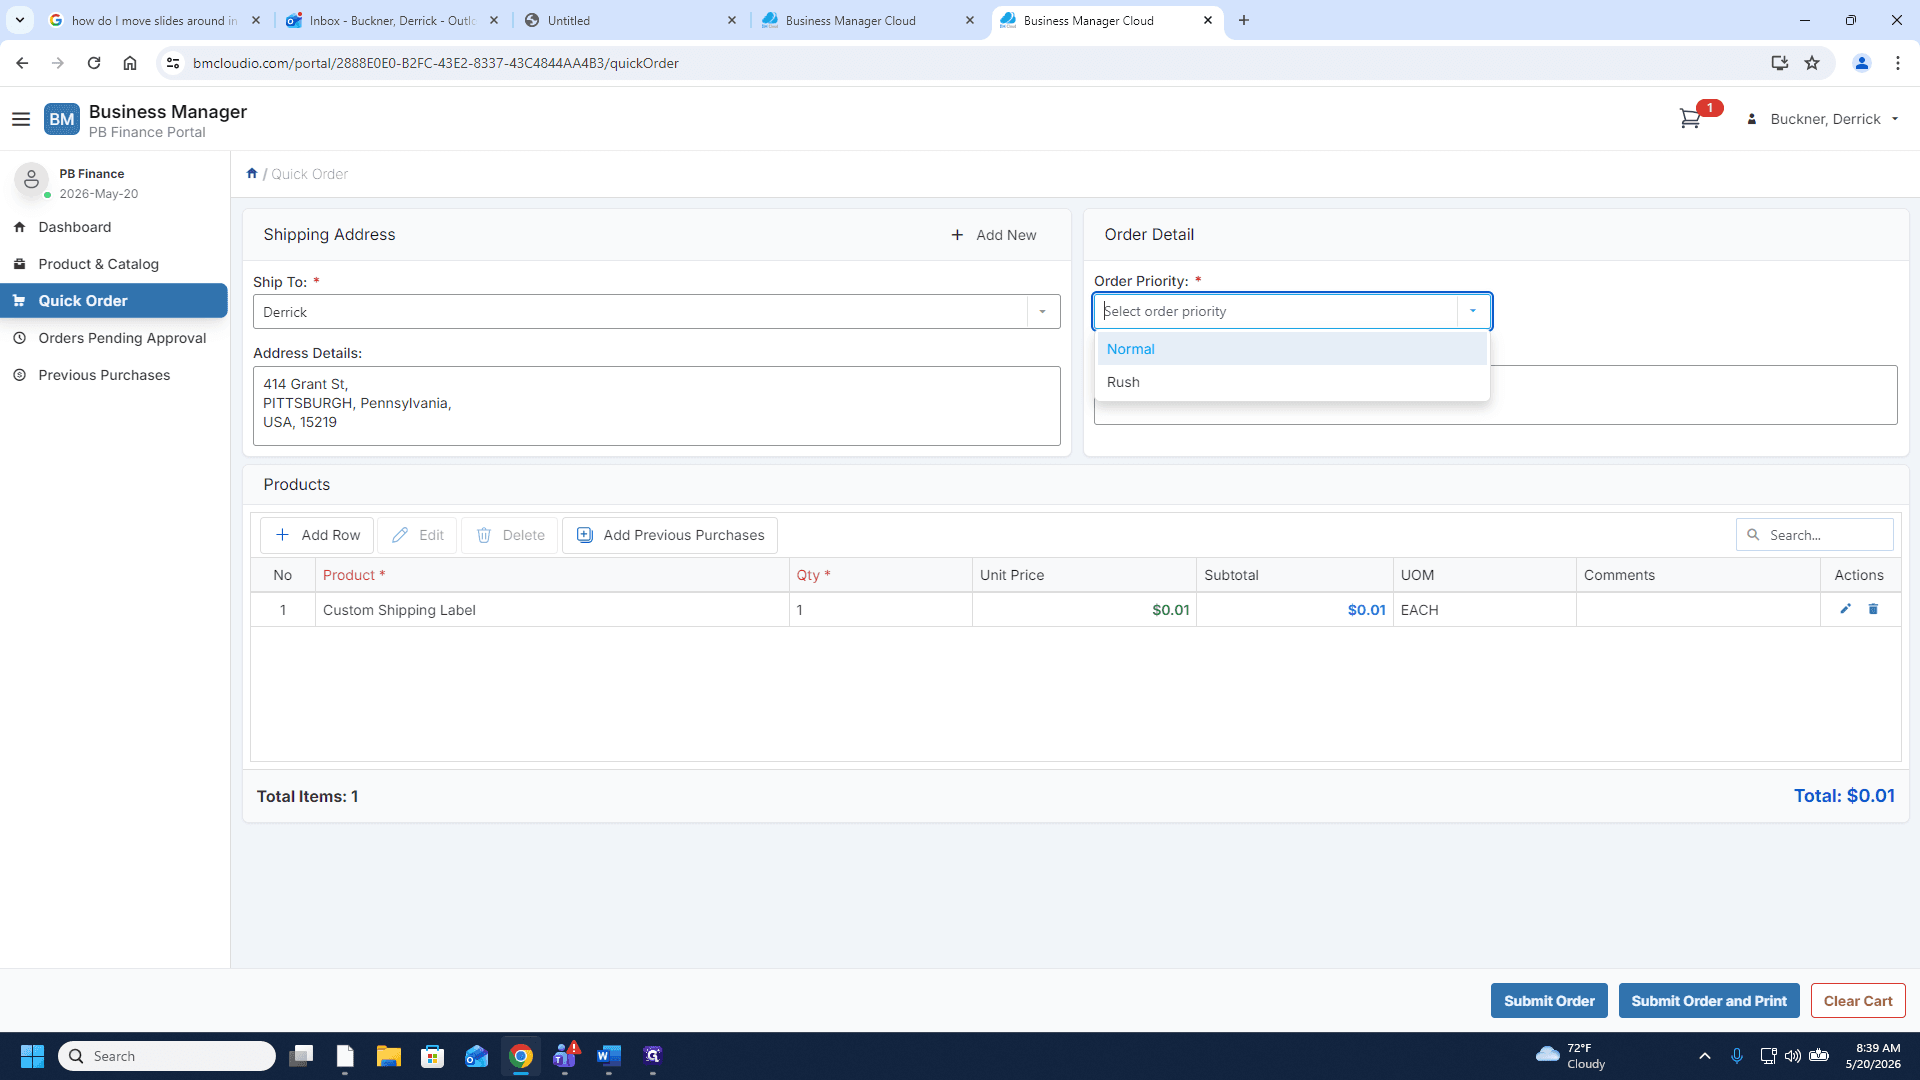Screen dimensions: 1920x1080
Task: Switch to the Inbox Outlook tab
Action: pyautogui.click(x=392, y=20)
